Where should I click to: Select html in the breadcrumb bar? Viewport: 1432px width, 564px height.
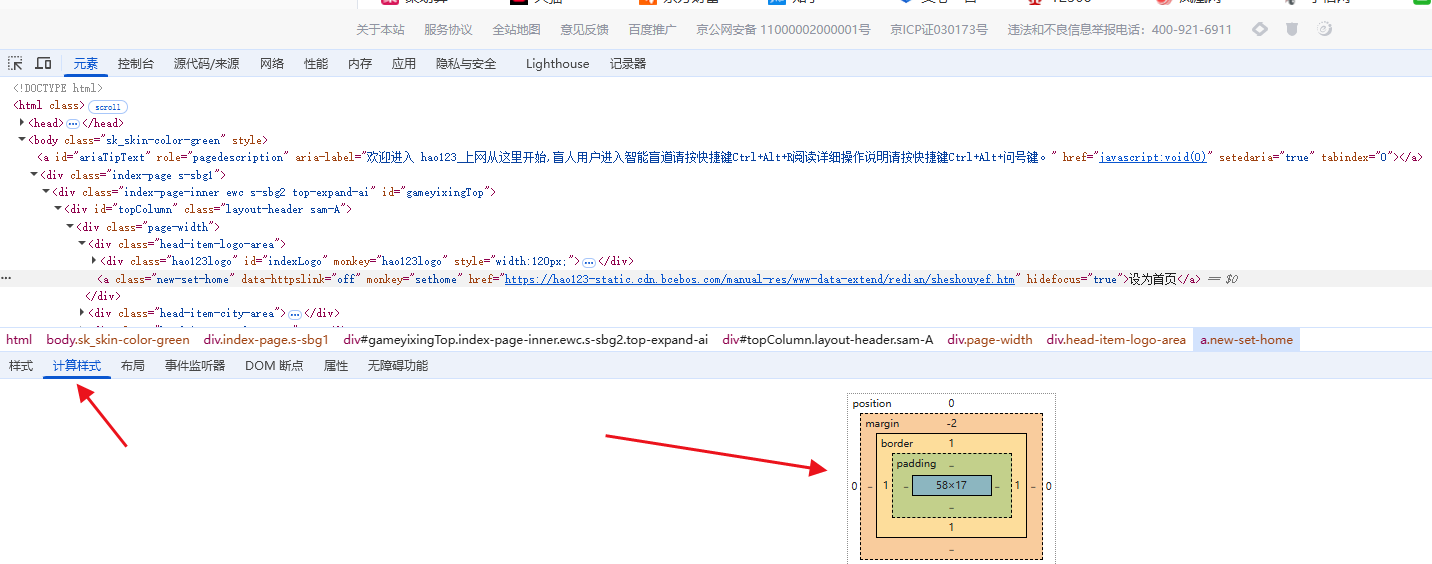19,340
